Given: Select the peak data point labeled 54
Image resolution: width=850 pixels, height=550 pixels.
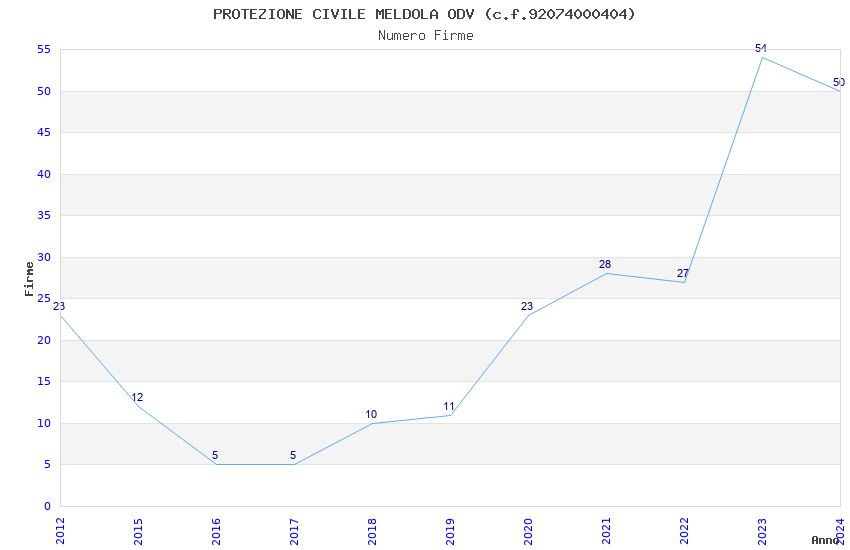Looking at the screenshot, I should [x=762, y=57].
